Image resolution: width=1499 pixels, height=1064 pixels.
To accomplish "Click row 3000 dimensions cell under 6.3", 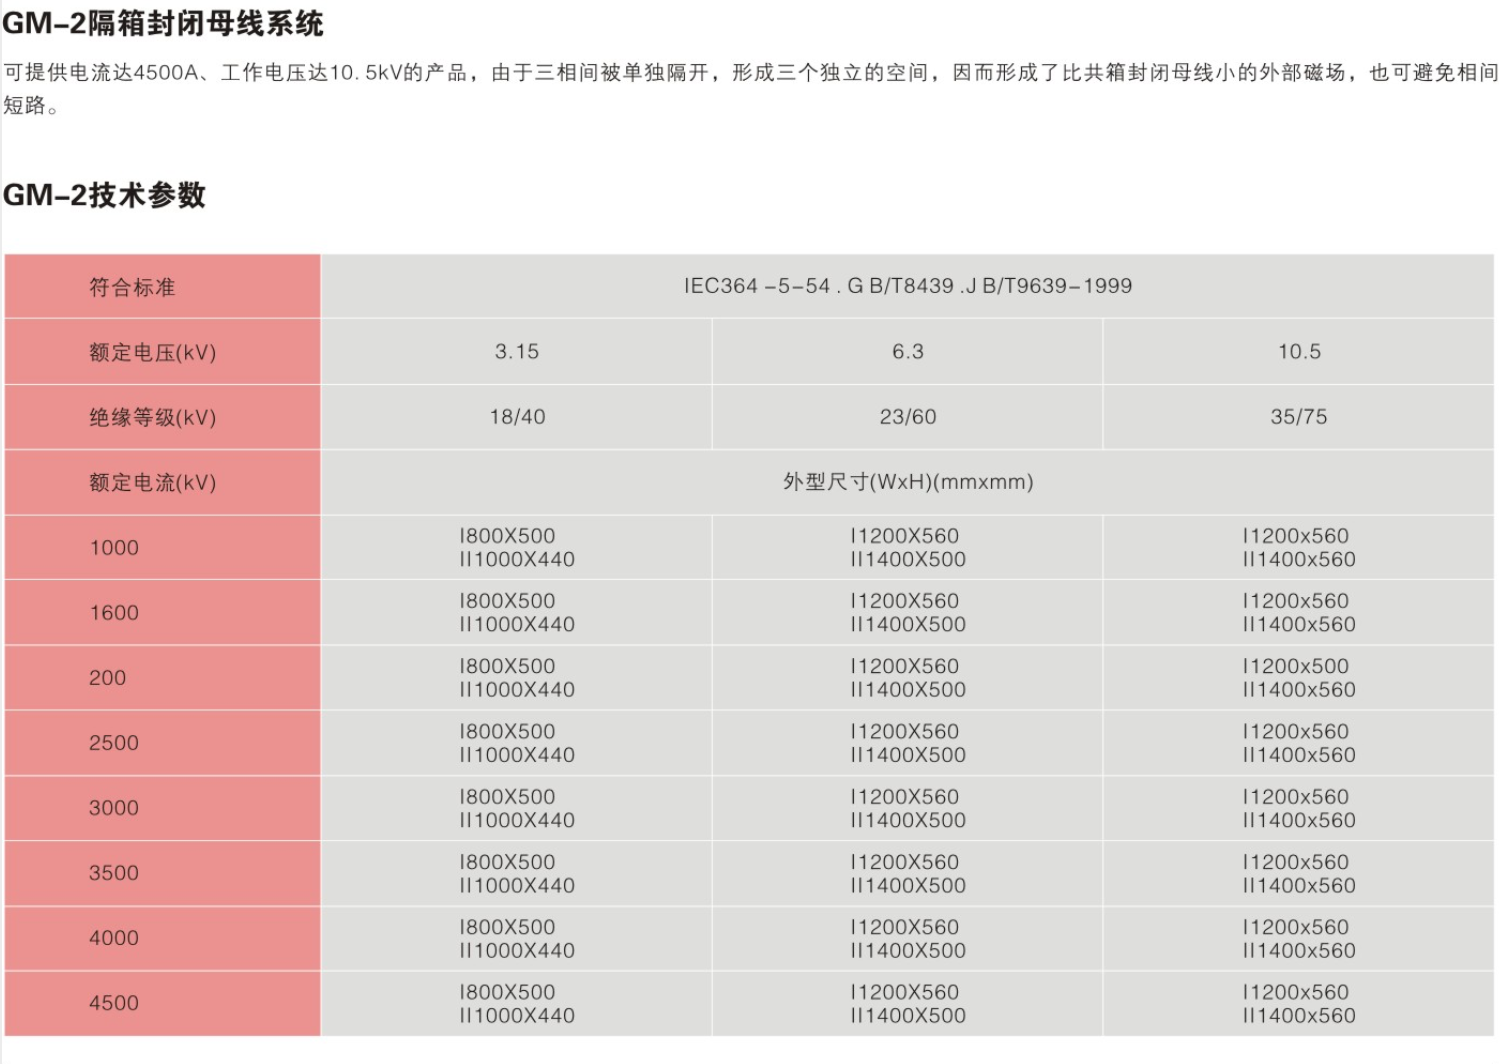I will pyautogui.click(x=907, y=807).
